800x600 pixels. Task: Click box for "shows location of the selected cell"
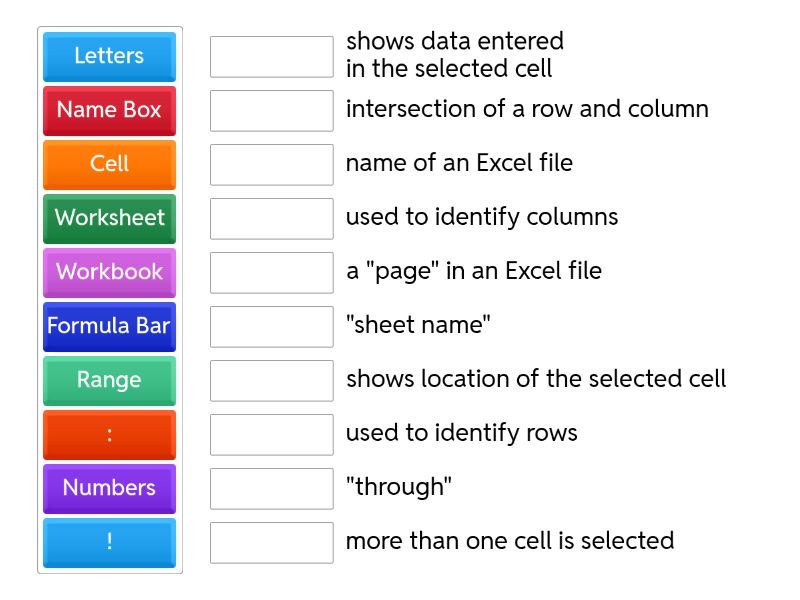271,381
